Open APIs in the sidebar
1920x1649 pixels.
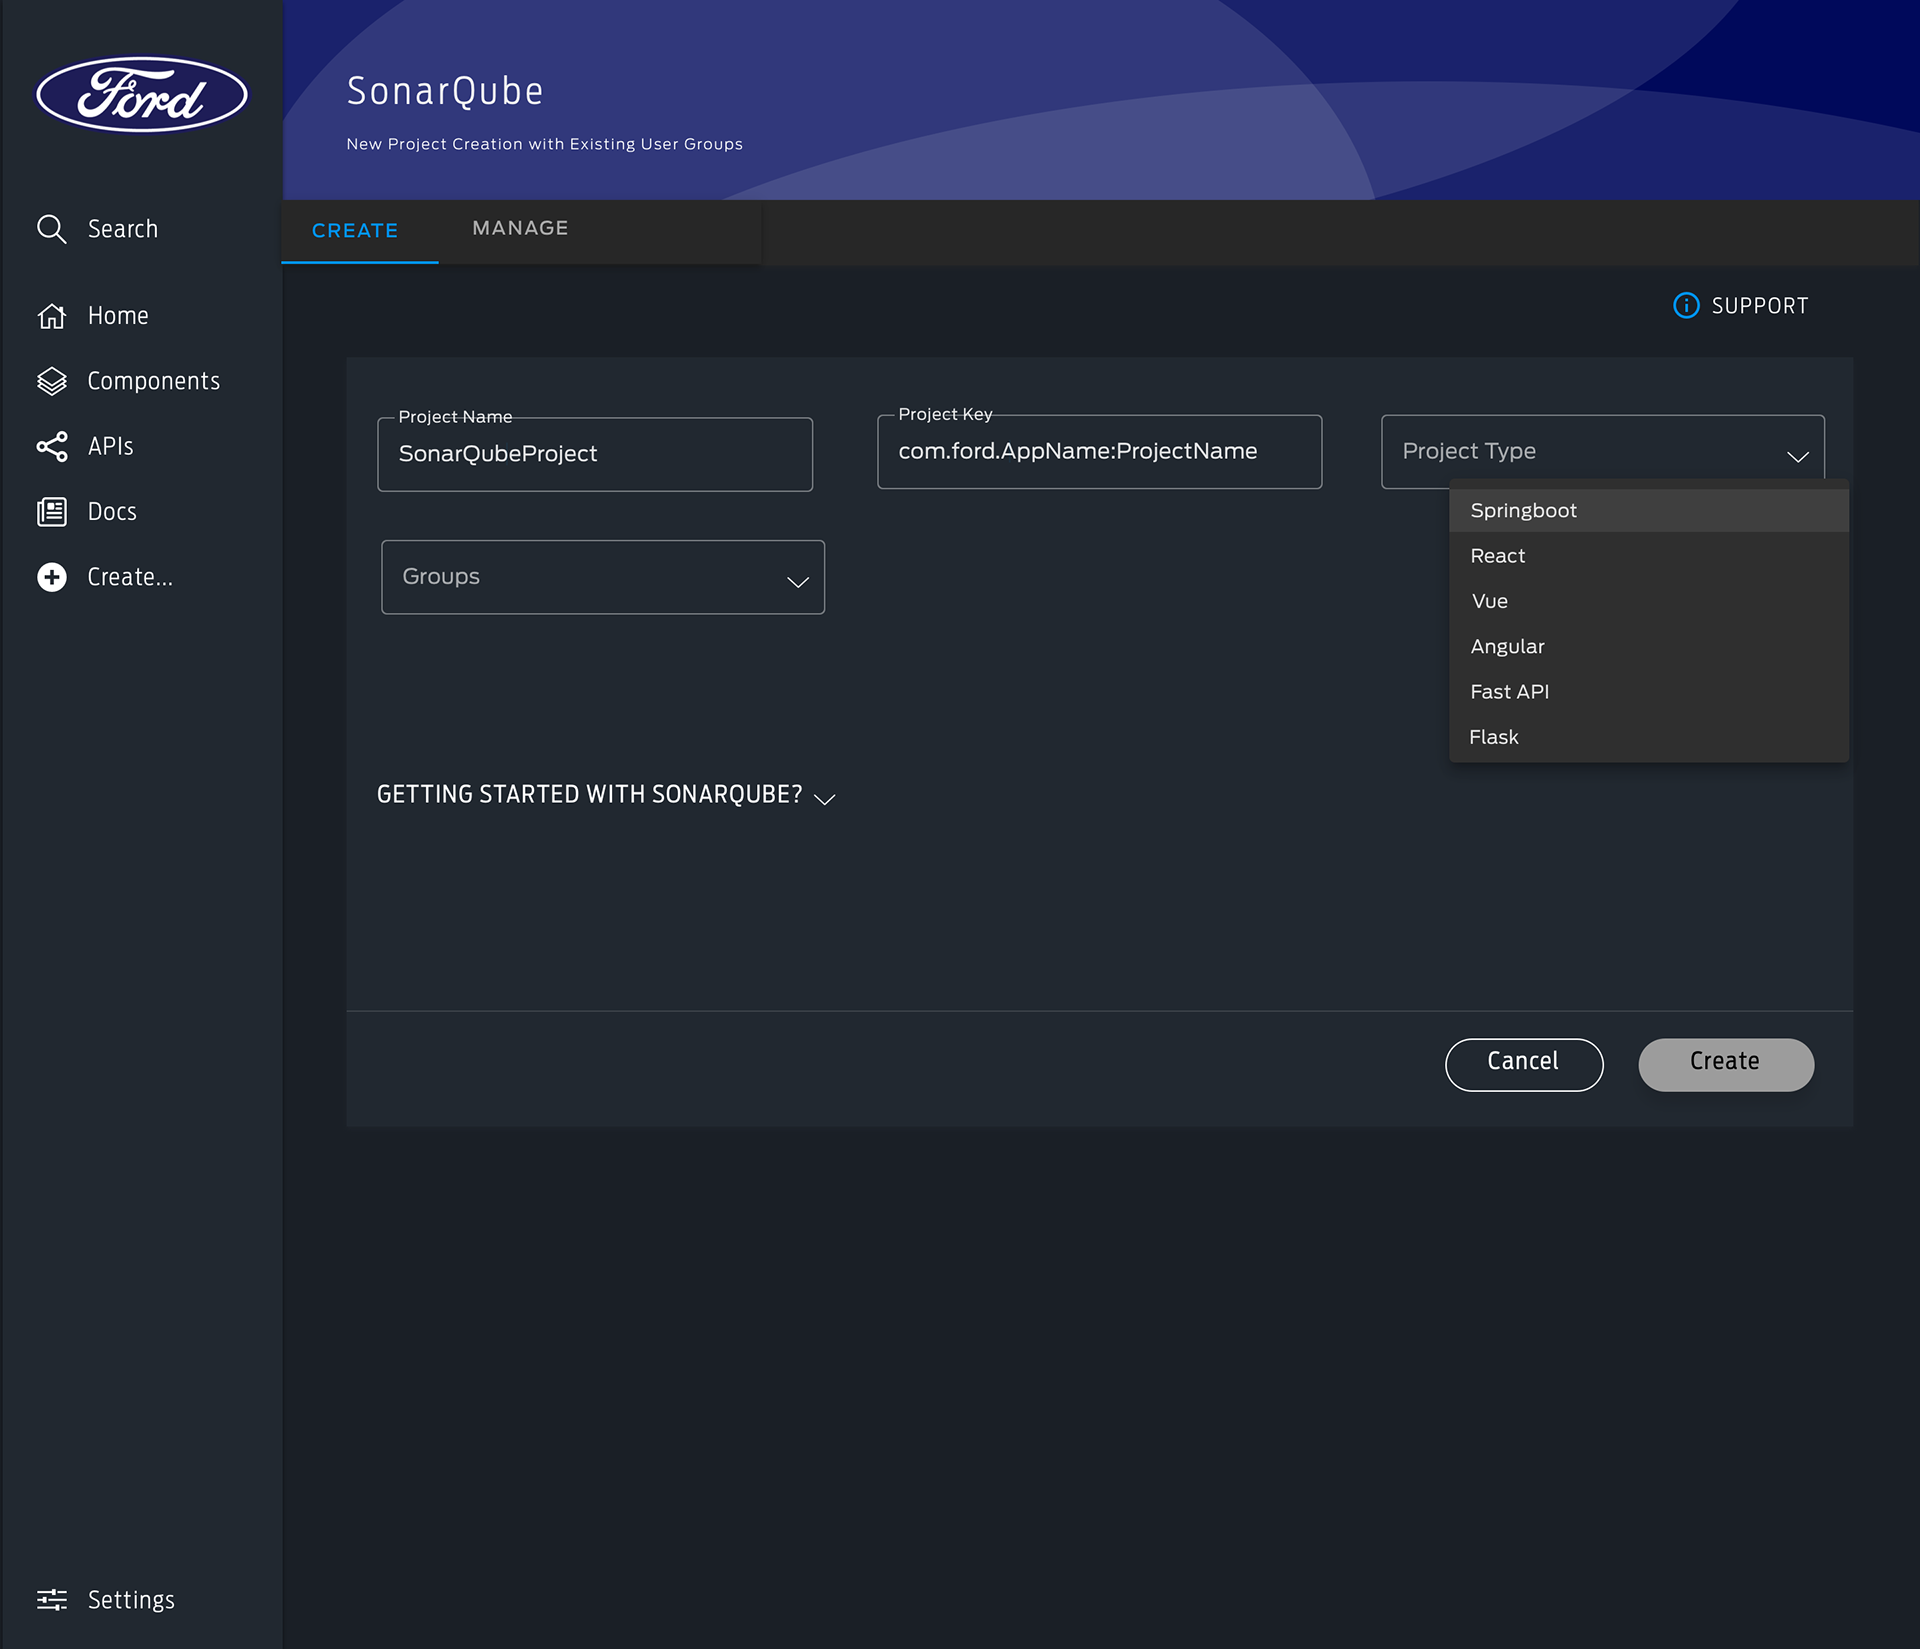pyautogui.click(x=110, y=446)
